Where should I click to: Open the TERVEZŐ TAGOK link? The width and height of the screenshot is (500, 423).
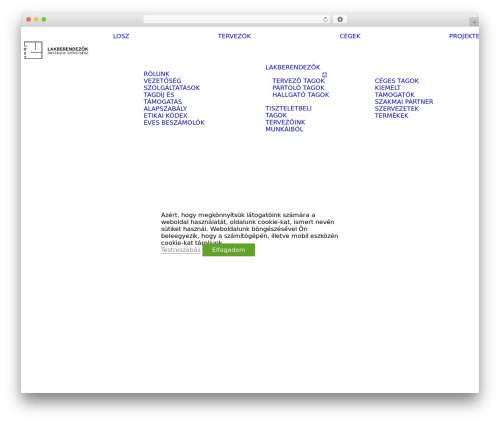298,81
